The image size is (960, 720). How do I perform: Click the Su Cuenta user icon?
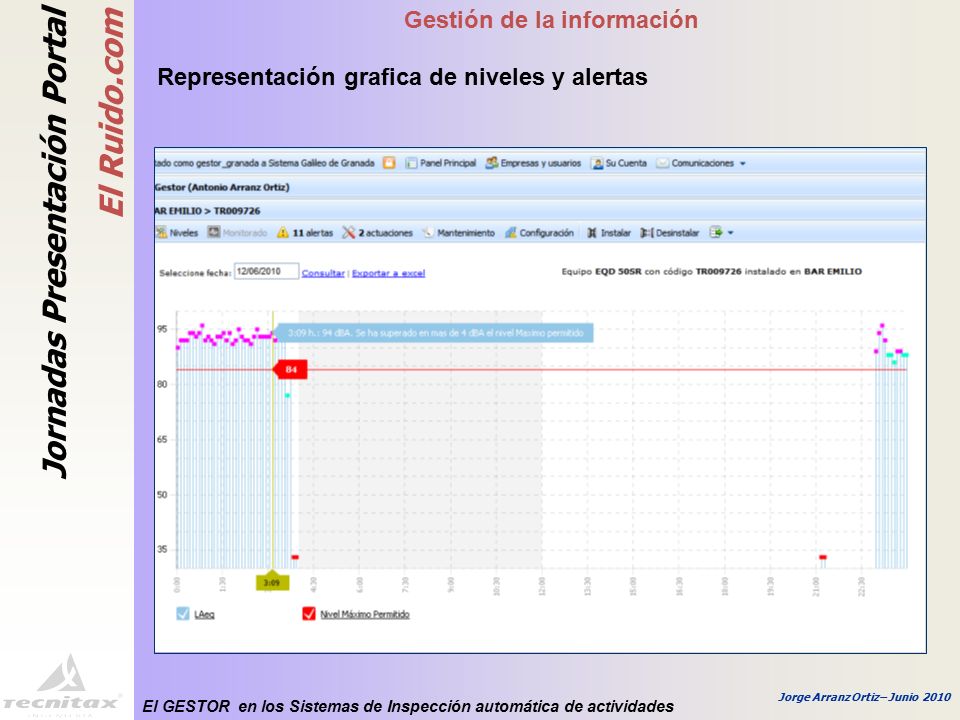pyautogui.click(x=598, y=163)
